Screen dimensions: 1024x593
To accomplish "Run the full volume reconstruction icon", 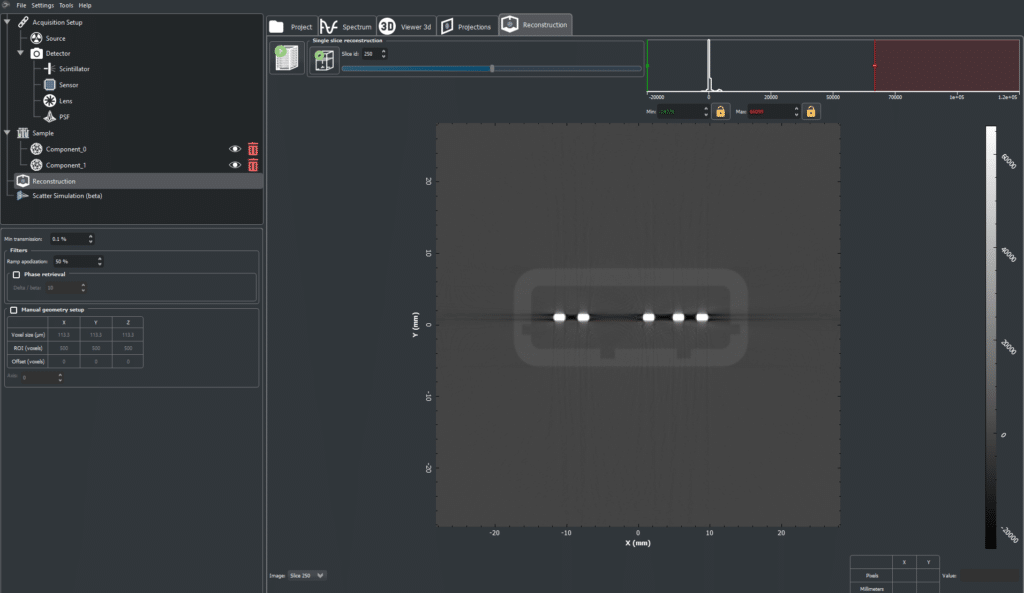I will click(287, 58).
